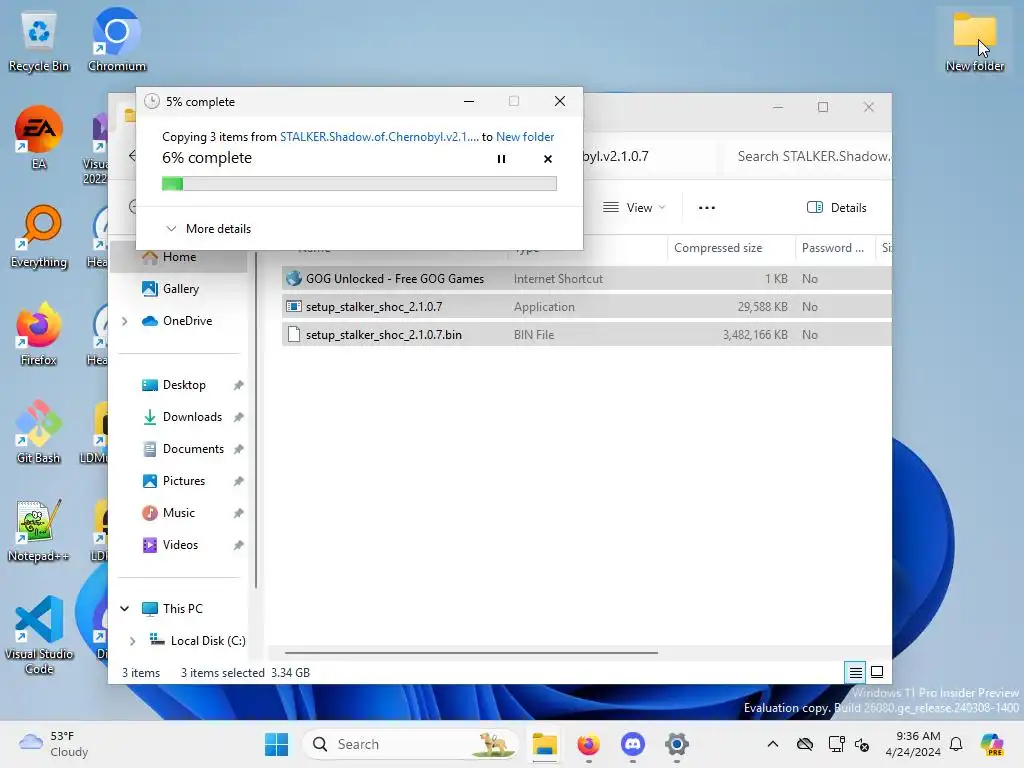The width and height of the screenshot is (1024, 768).
Task: Expand the OneDrive tree node
Action: [125, 321]
